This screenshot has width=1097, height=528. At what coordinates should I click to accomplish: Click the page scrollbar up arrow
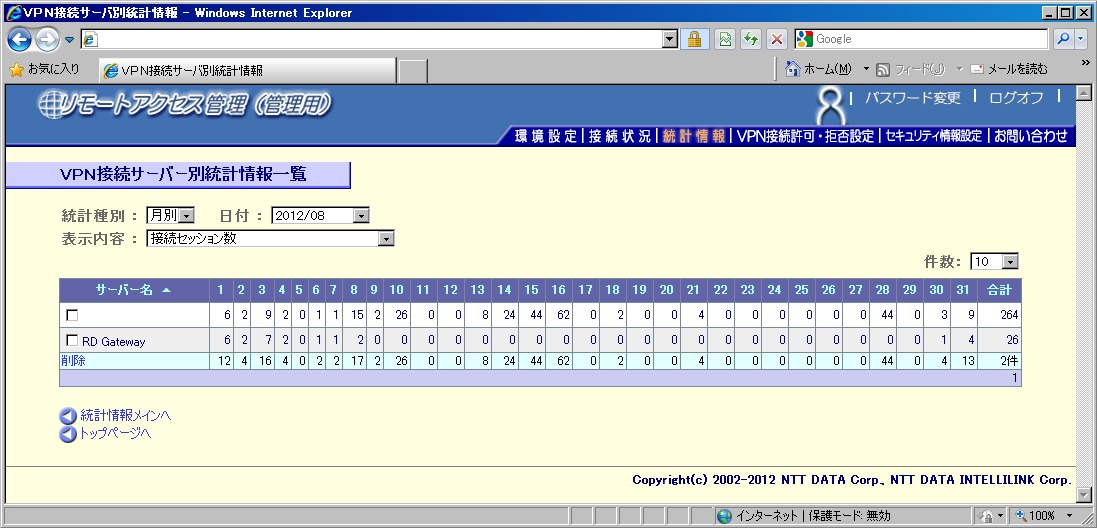1083,92
